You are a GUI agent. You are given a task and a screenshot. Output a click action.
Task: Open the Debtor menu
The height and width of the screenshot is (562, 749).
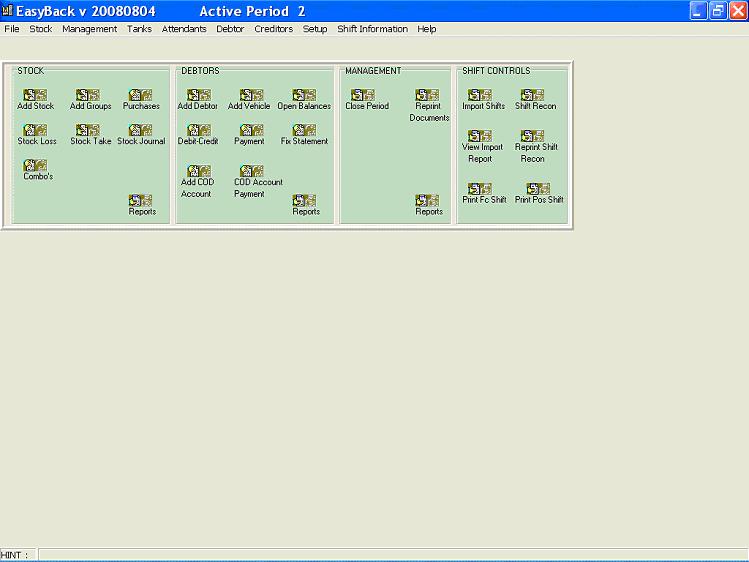tap(230, 29)
